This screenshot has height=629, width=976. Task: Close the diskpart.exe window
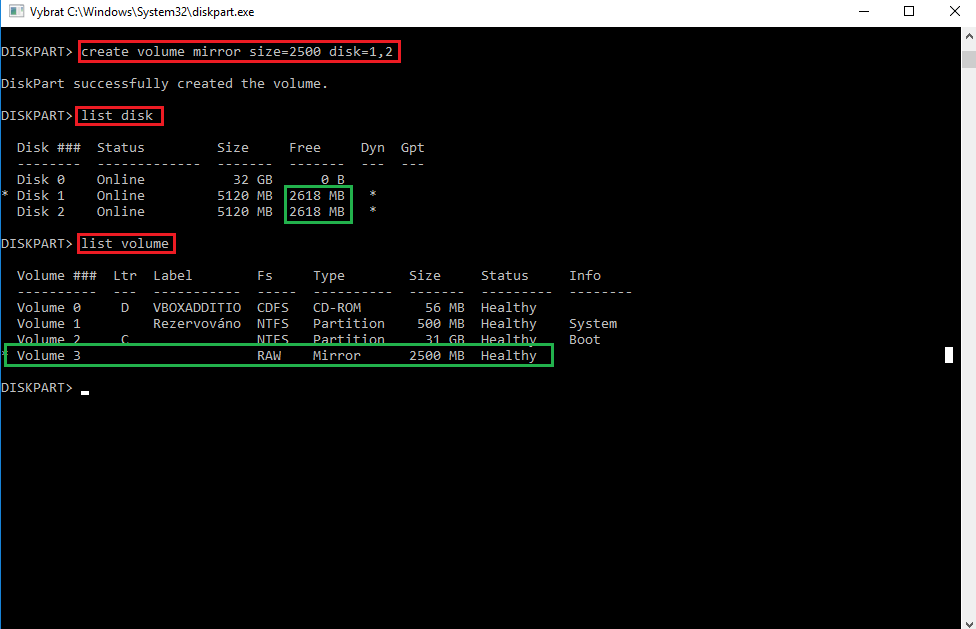coord(953,12)
